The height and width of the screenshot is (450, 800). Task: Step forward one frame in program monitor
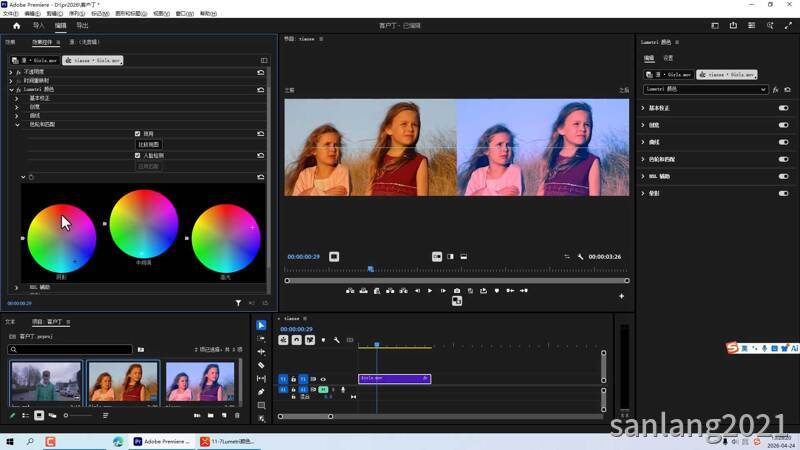(443, 291)
